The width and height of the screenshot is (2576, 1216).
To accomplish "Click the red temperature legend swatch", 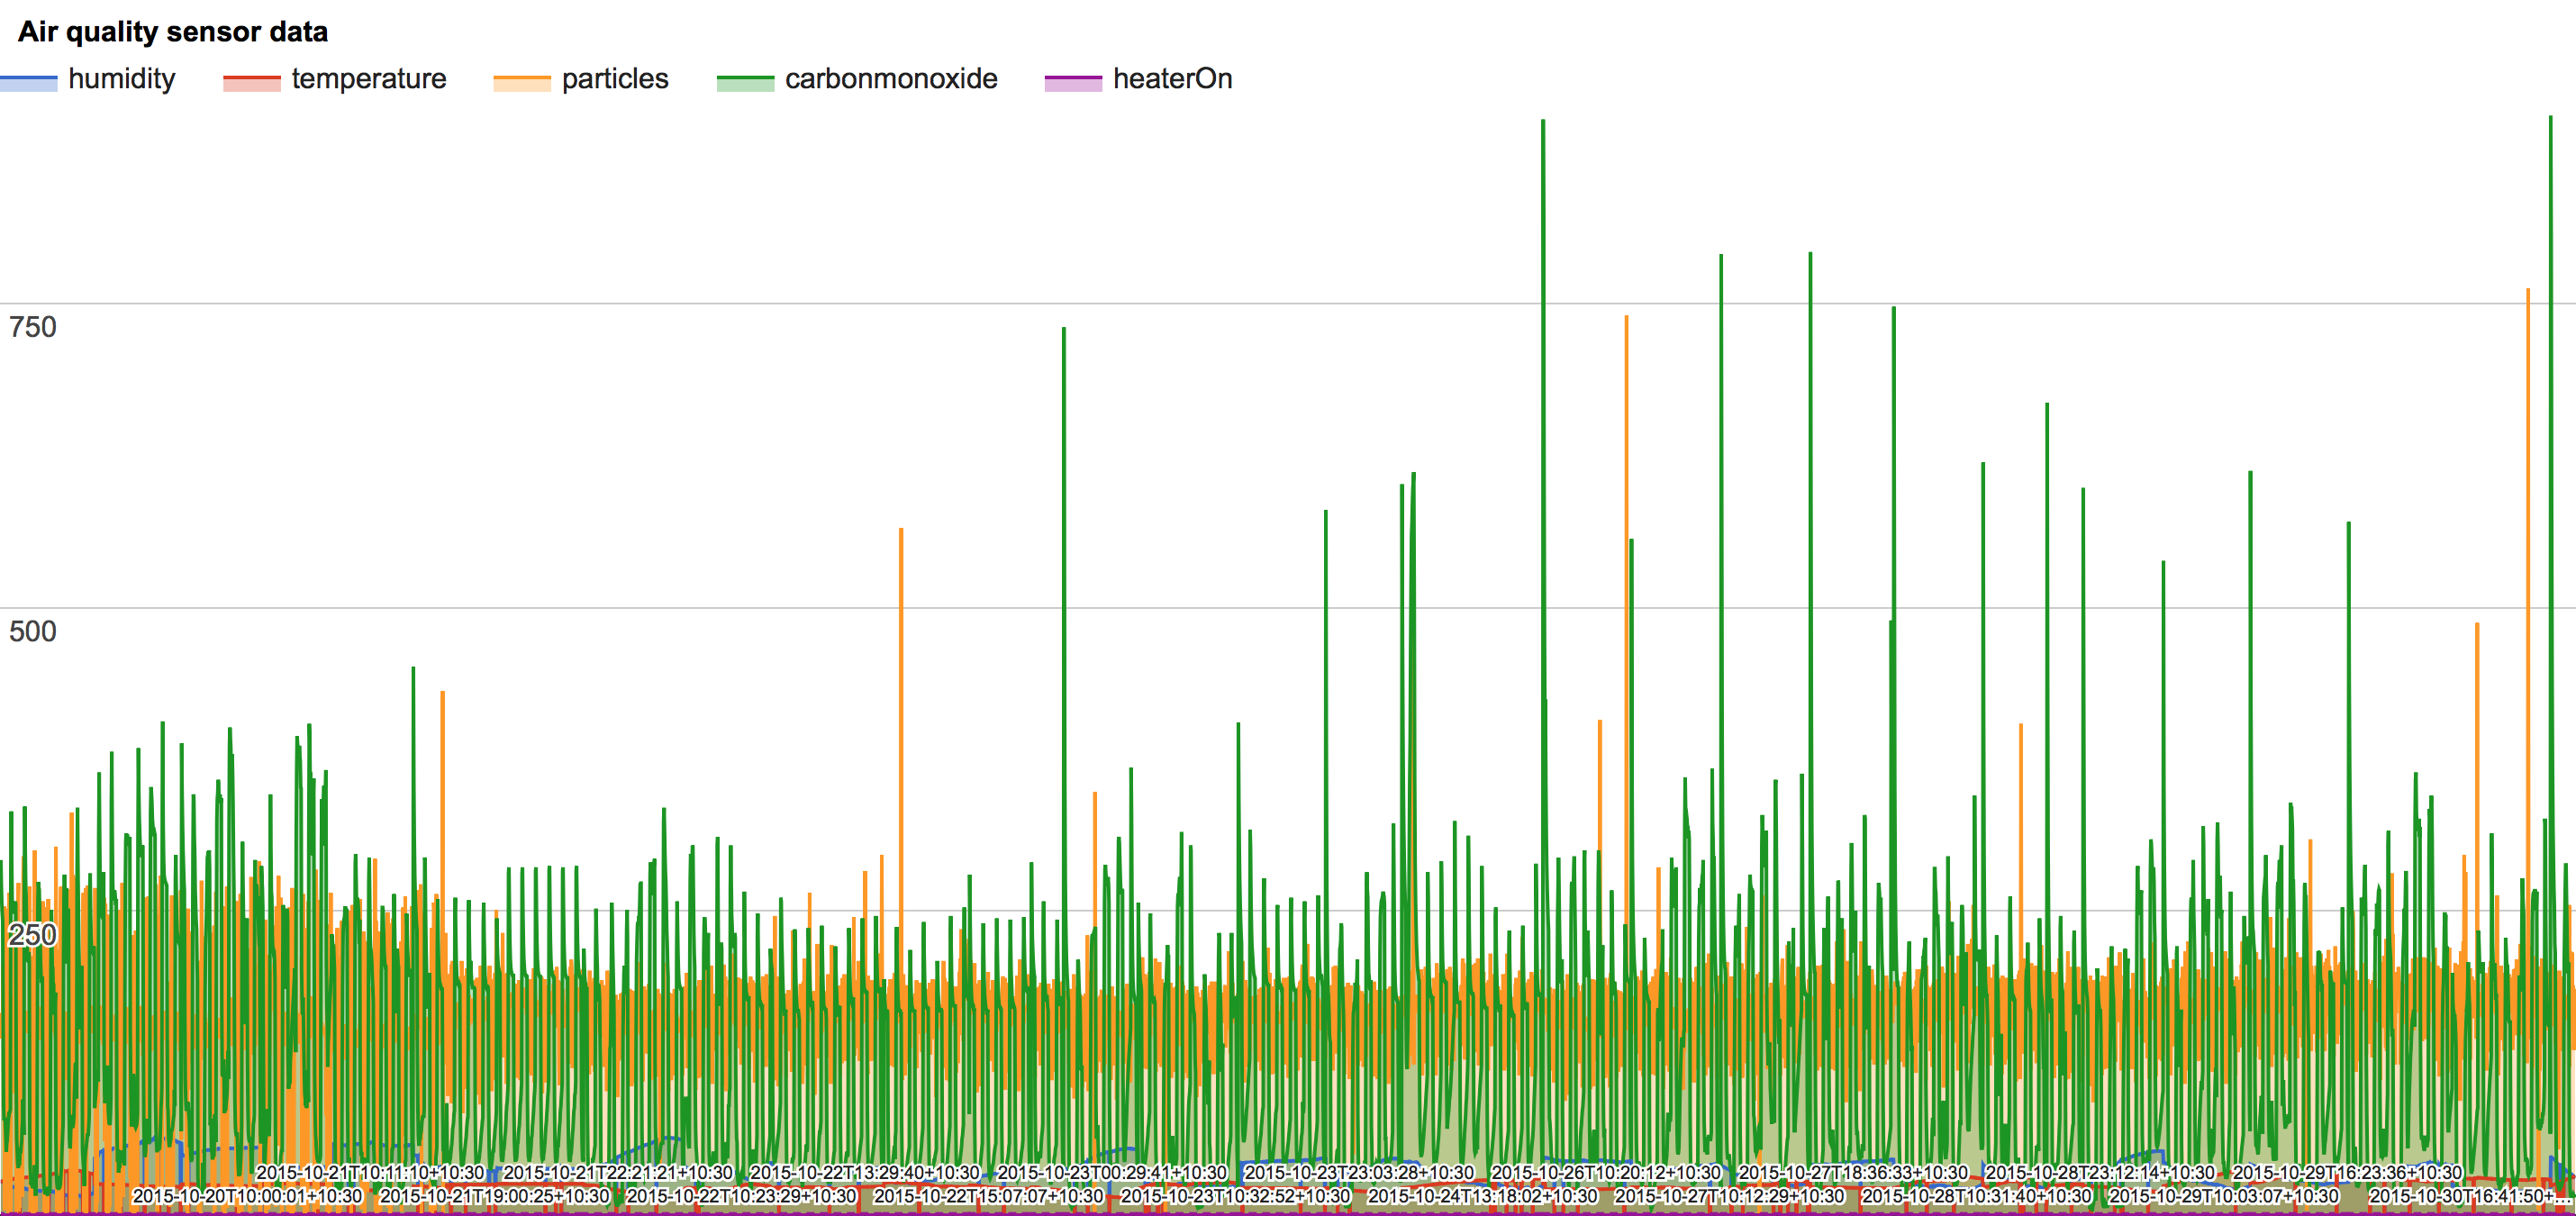I will click(x=252, y=82).
